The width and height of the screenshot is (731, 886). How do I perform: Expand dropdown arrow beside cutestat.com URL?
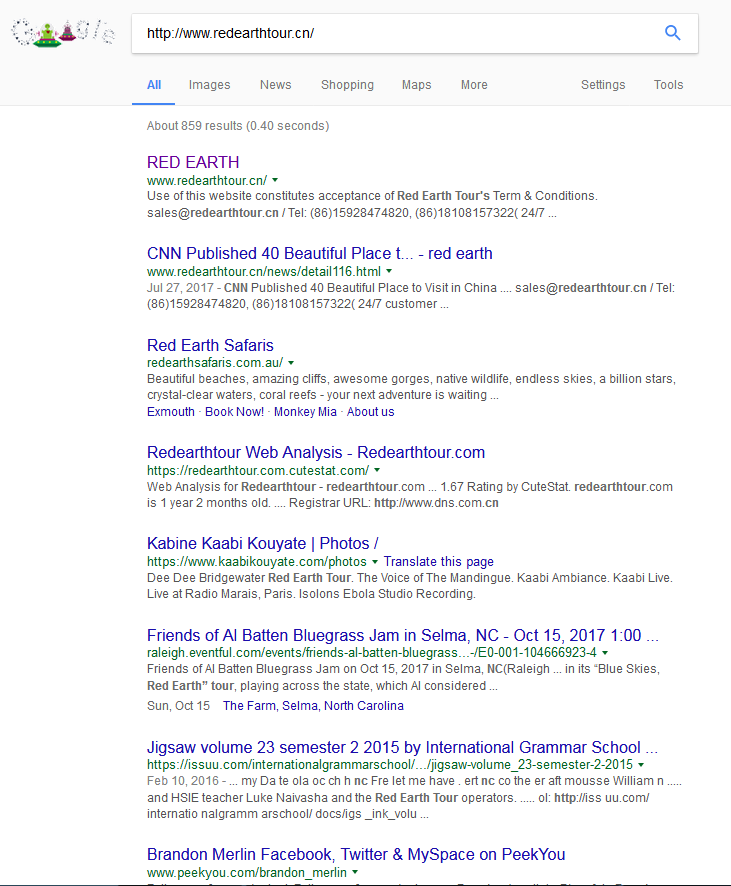[377, 470]
